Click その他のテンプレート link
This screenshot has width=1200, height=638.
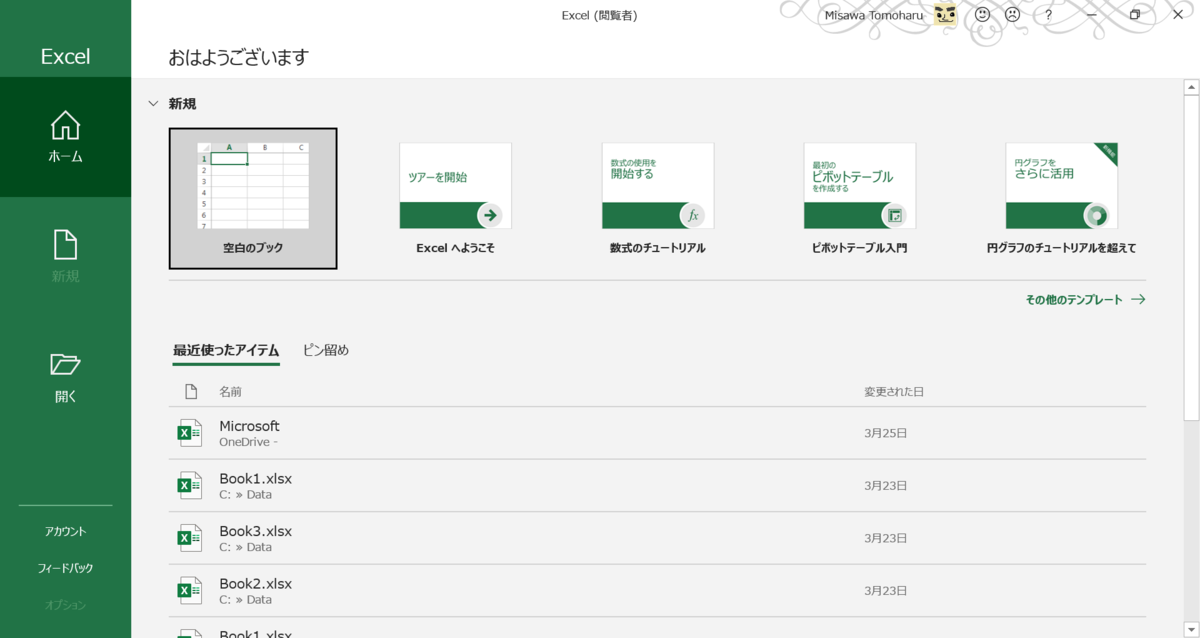coord(1085,299)
